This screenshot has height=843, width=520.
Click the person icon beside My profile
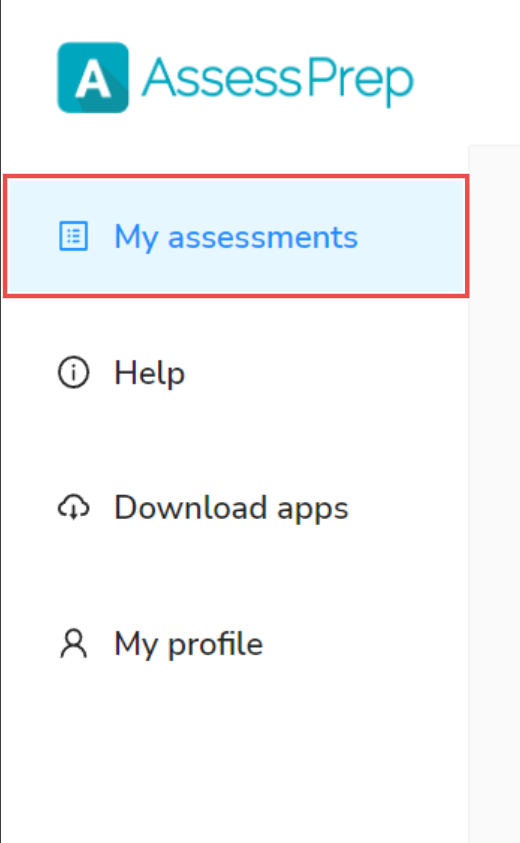coord(73,644)
